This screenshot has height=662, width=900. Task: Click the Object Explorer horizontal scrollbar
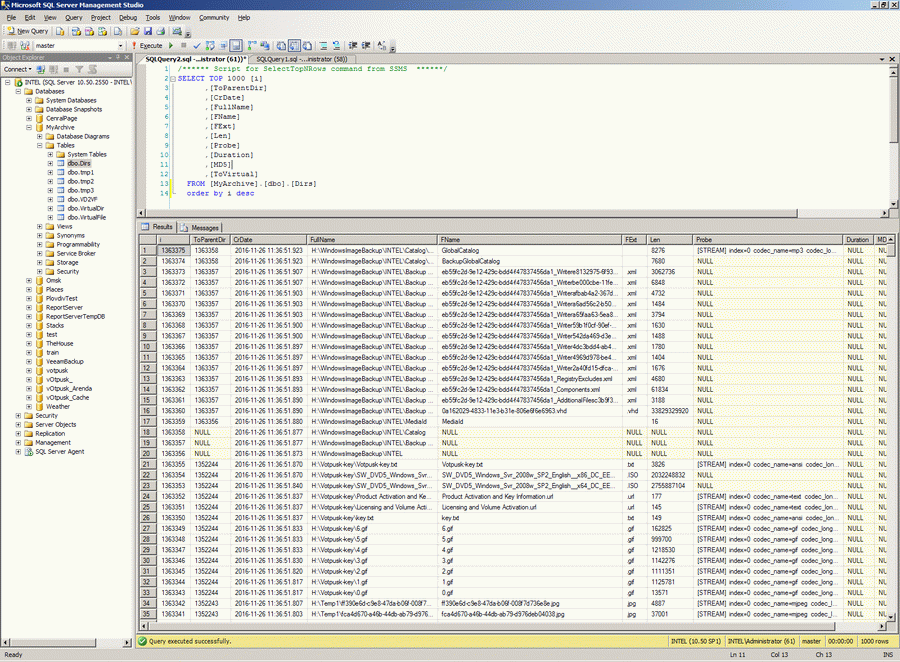tap(67, 642)
